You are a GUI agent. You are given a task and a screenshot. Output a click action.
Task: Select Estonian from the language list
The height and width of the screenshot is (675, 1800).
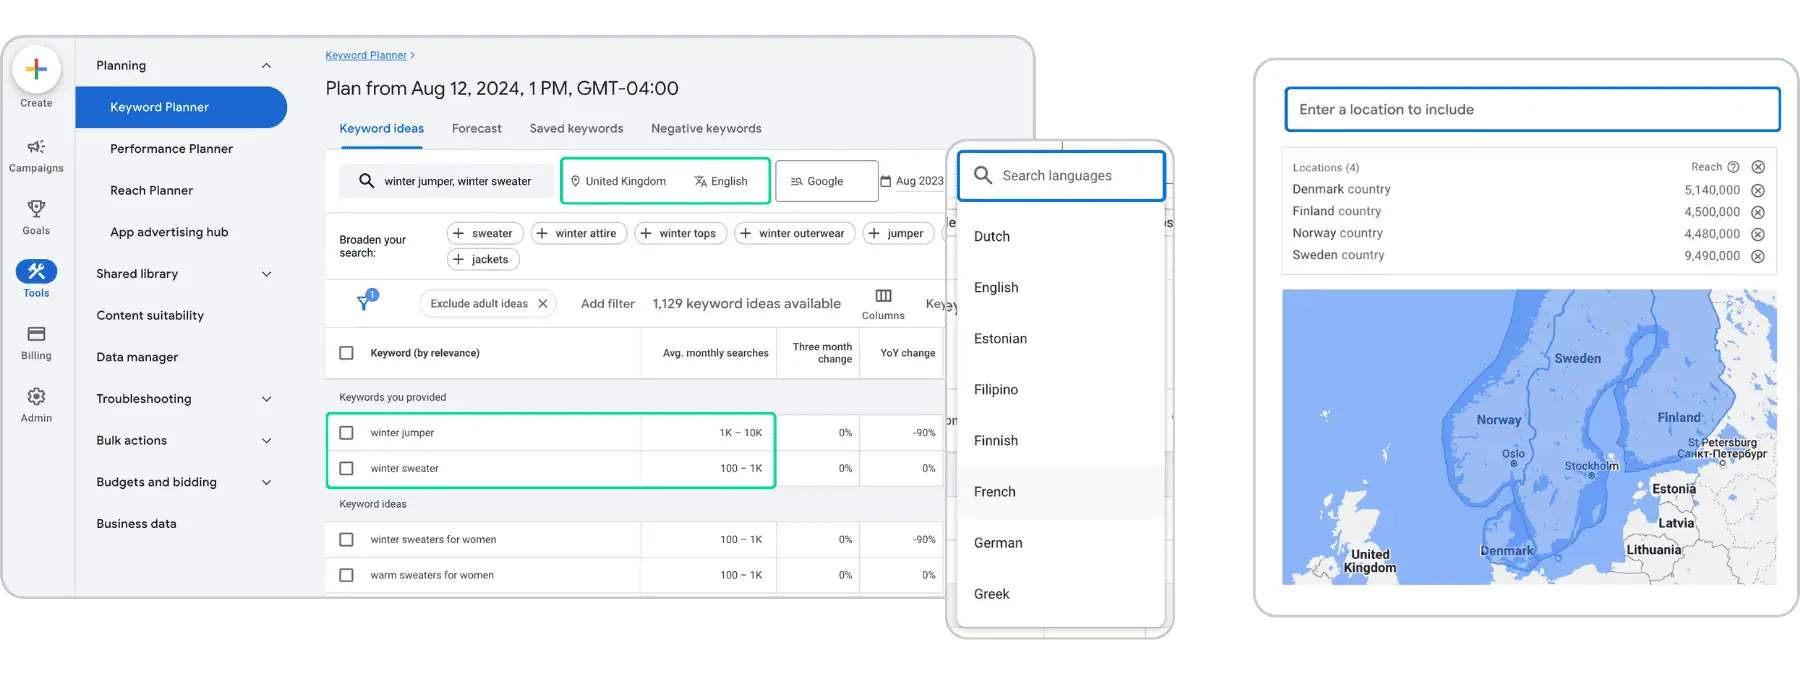(1061, 339)
